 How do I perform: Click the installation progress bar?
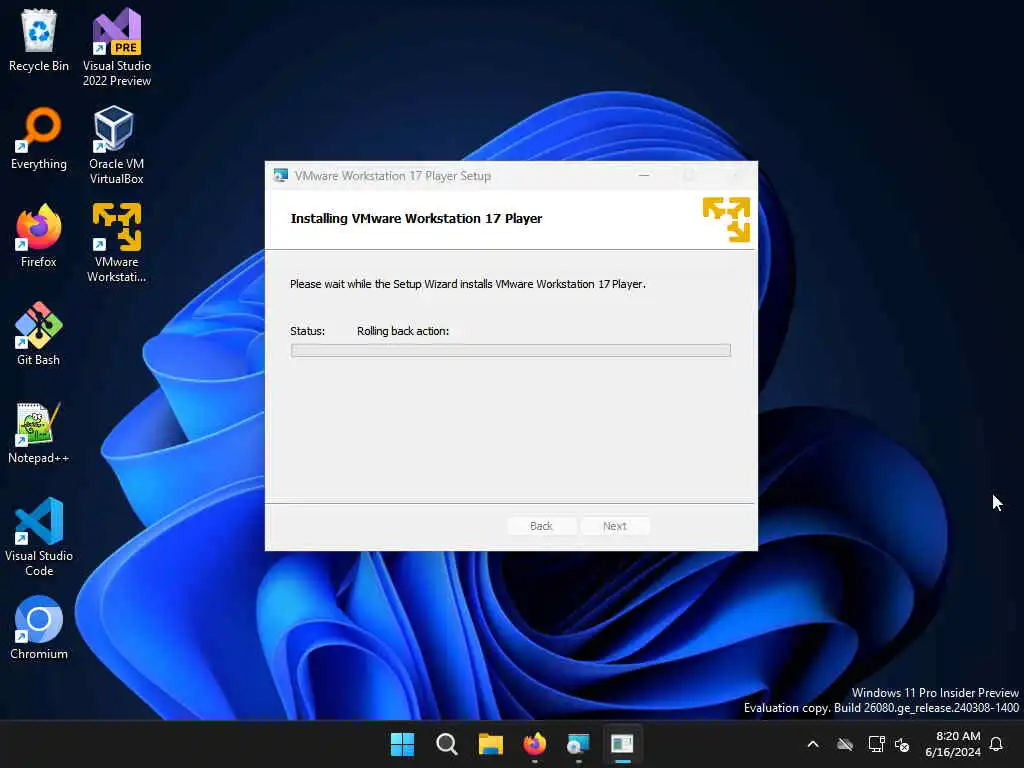[511, 351]
